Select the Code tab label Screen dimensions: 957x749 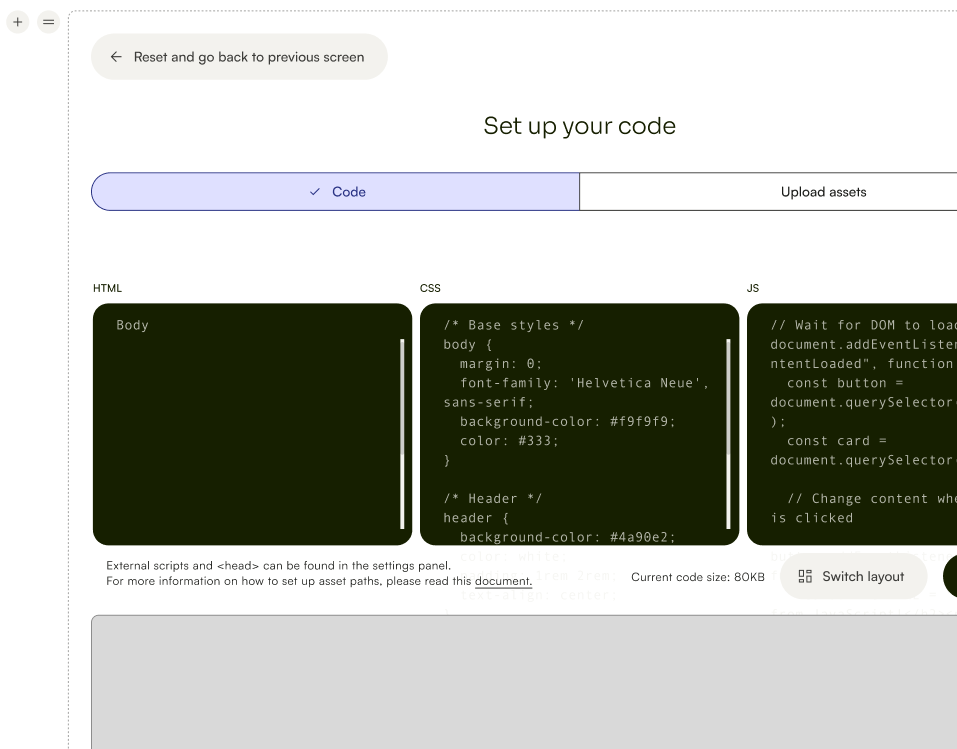click(348, 192)
